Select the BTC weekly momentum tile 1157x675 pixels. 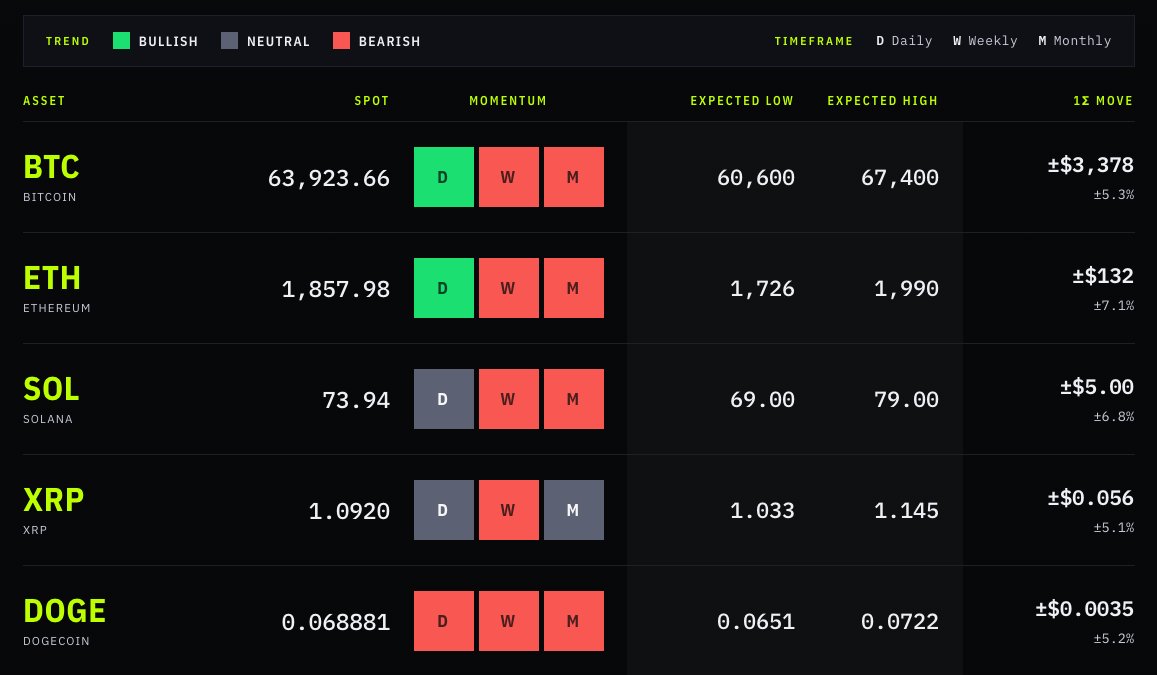508,177
